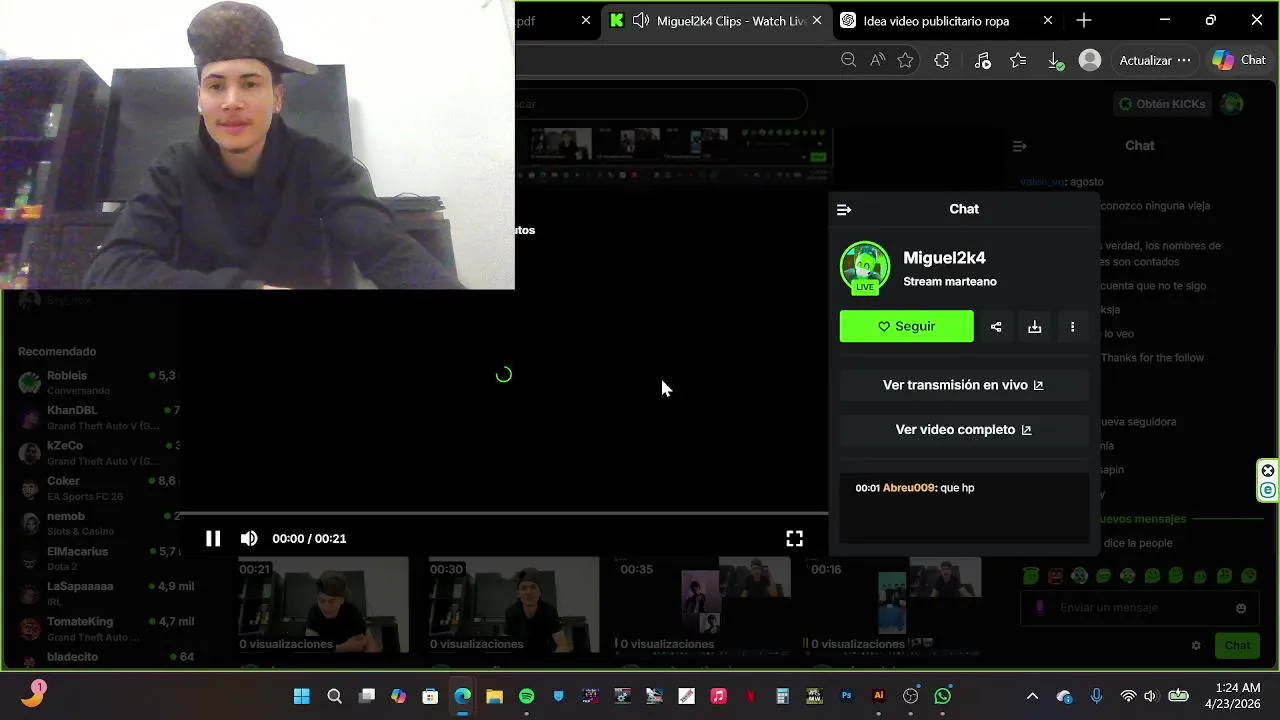This screenshot has width=1280, height=720.
Task: Close the floating overlay X icon
Action: (1268, 471)
